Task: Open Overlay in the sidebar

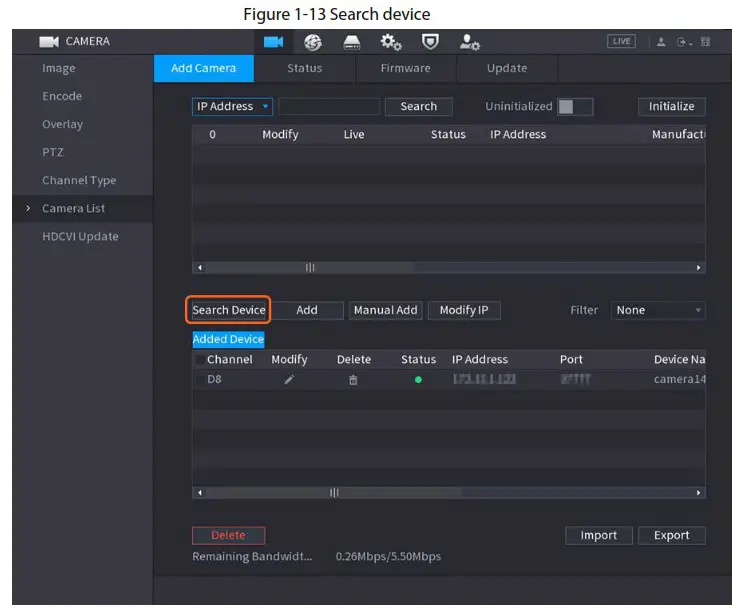Action: coord(62,124)
